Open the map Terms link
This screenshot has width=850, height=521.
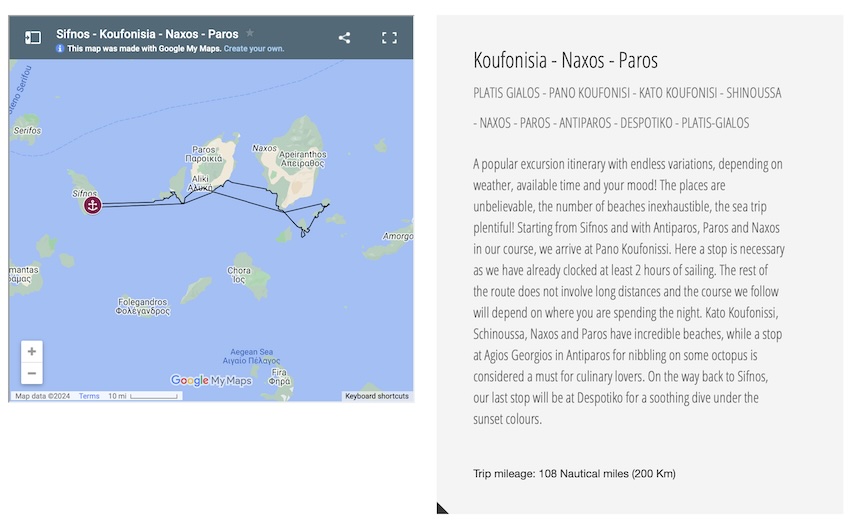click(x=89, y=396)
